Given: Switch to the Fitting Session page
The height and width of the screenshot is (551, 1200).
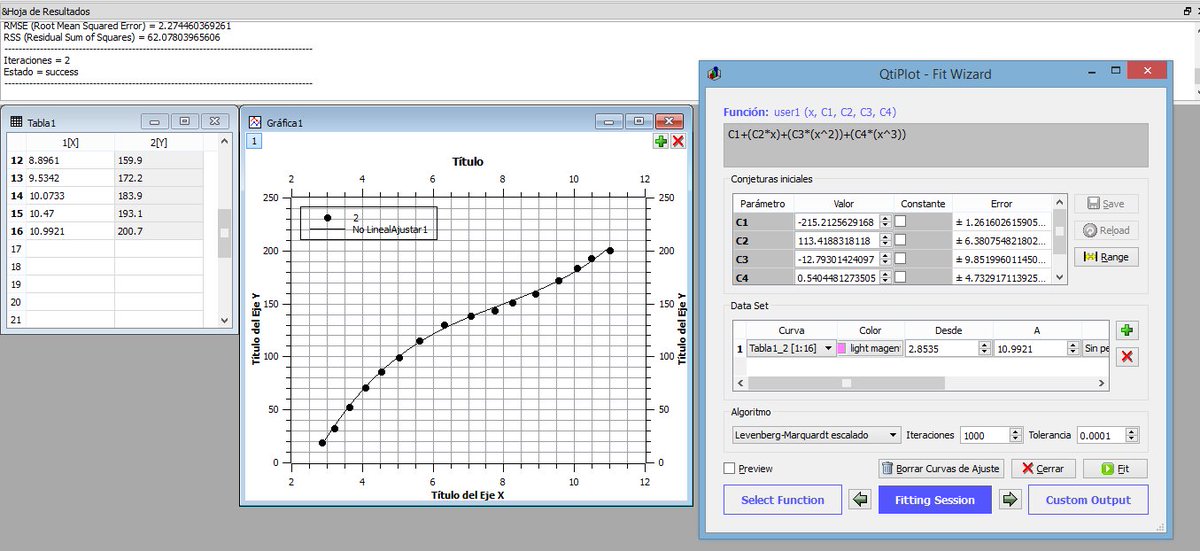Looking at the screenshot, I should [934, 500].
